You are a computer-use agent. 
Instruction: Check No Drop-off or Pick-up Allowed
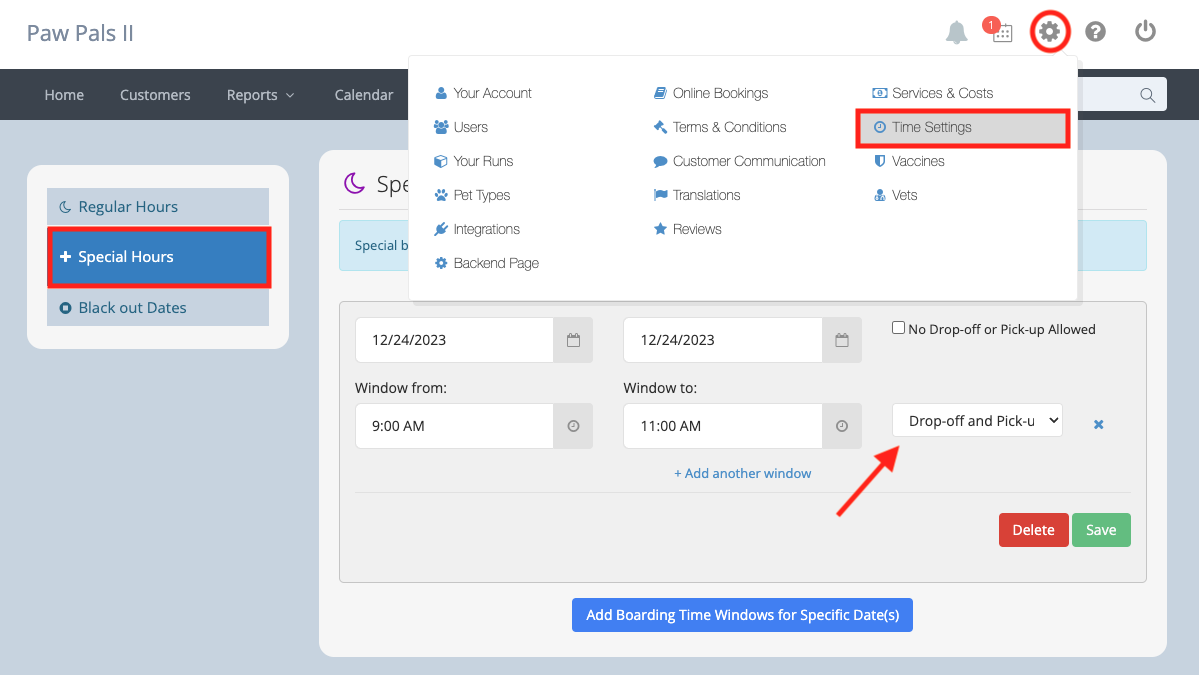pyautogui.click(x=898, y=328)
